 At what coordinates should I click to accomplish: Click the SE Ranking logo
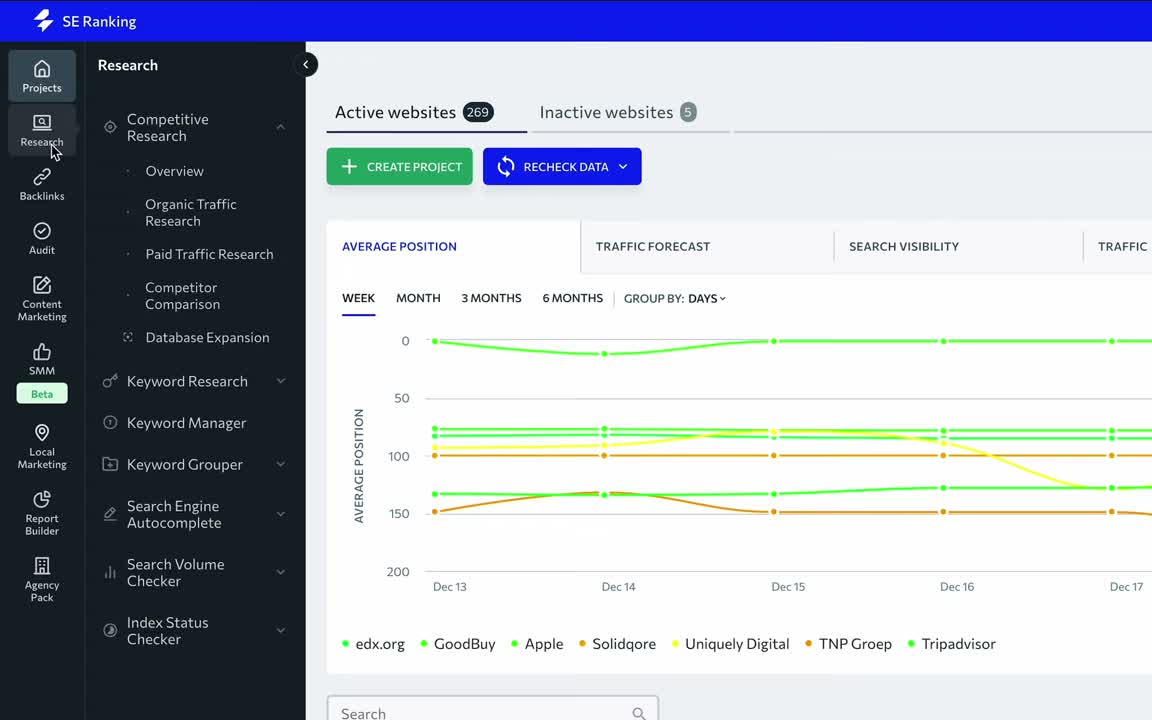(x=85, y=21)
